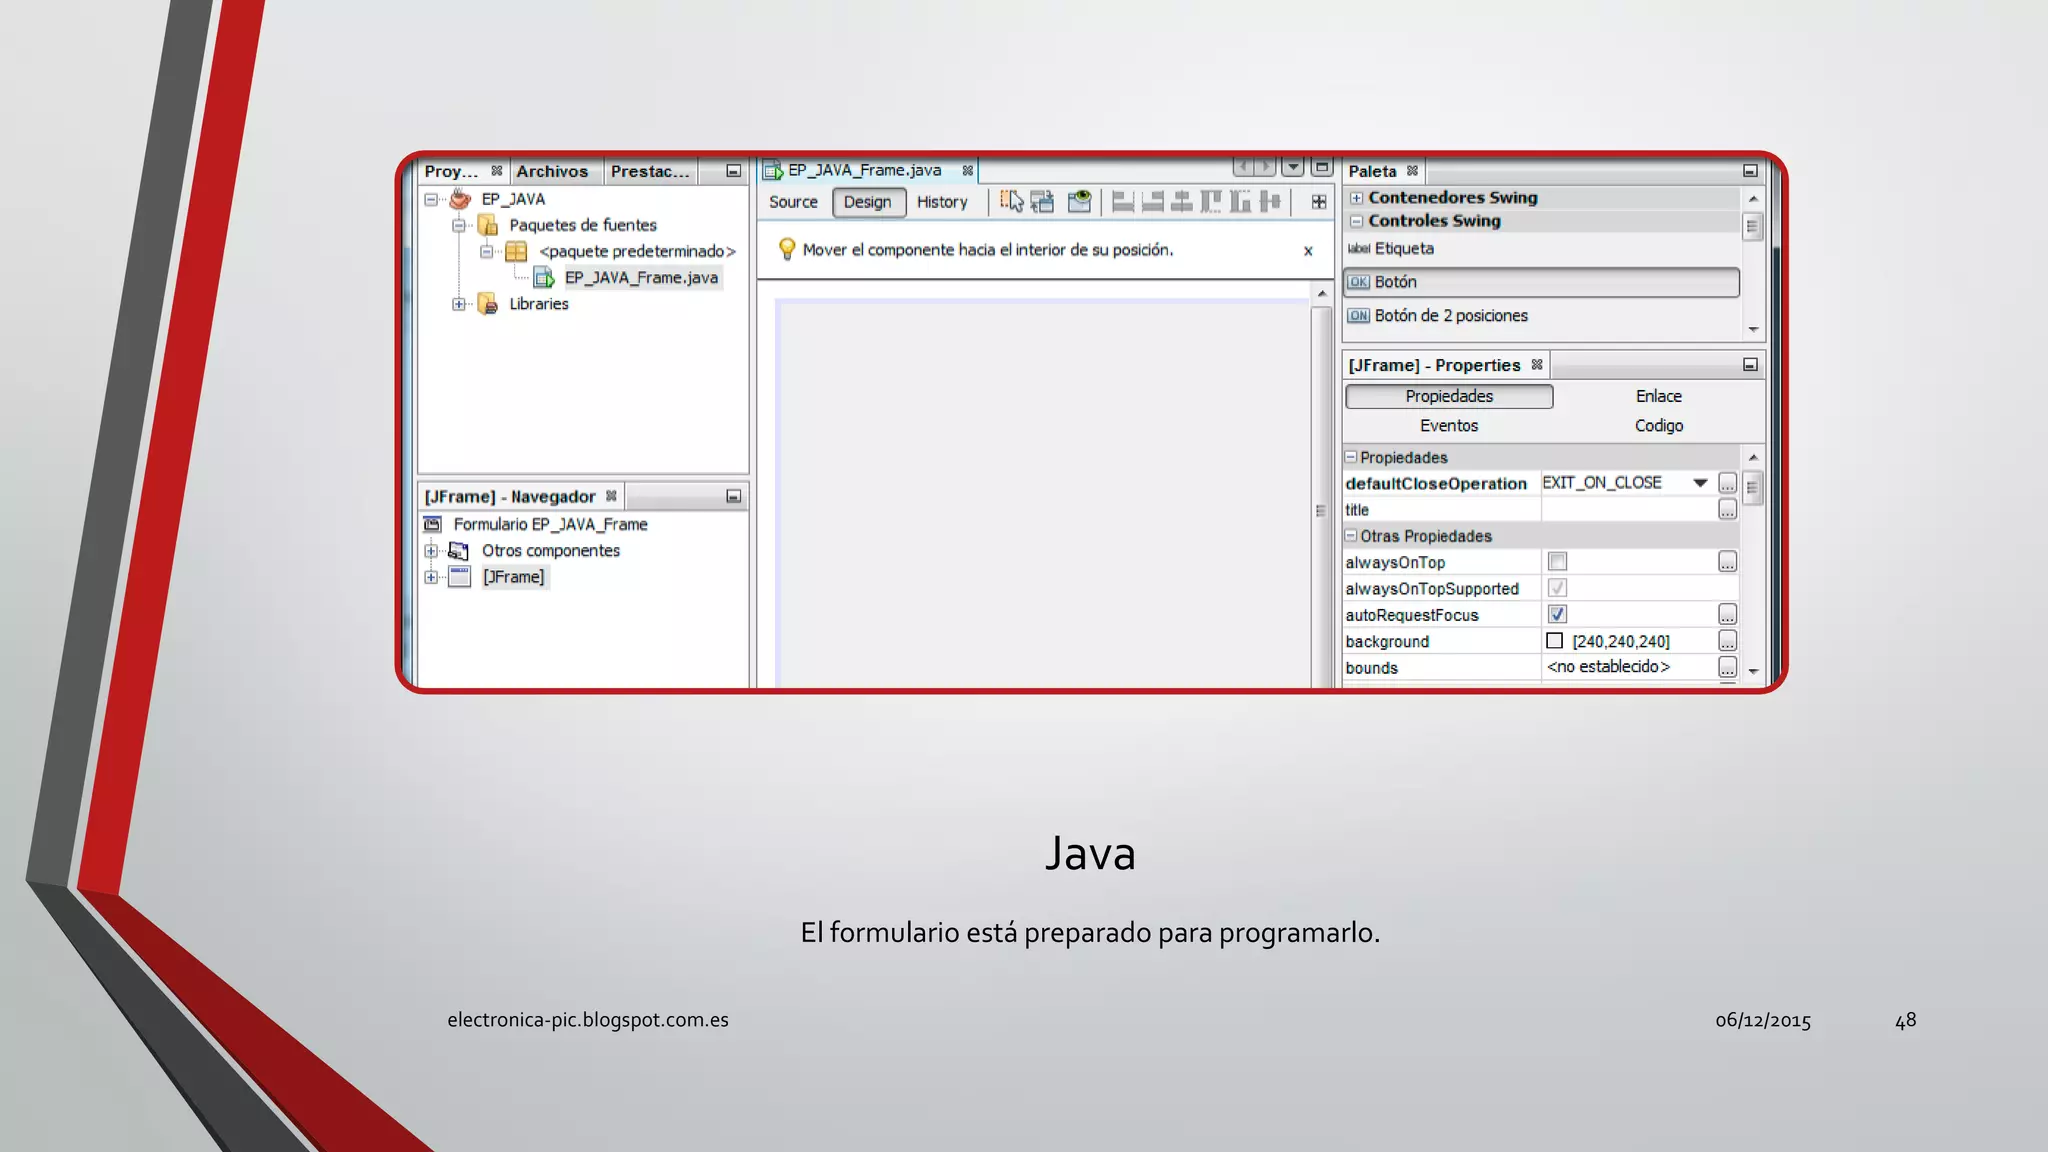Dismiss the lightbulb hint message with x
This screenshot has width=2048, height=1152.
tap(1308, 251)
